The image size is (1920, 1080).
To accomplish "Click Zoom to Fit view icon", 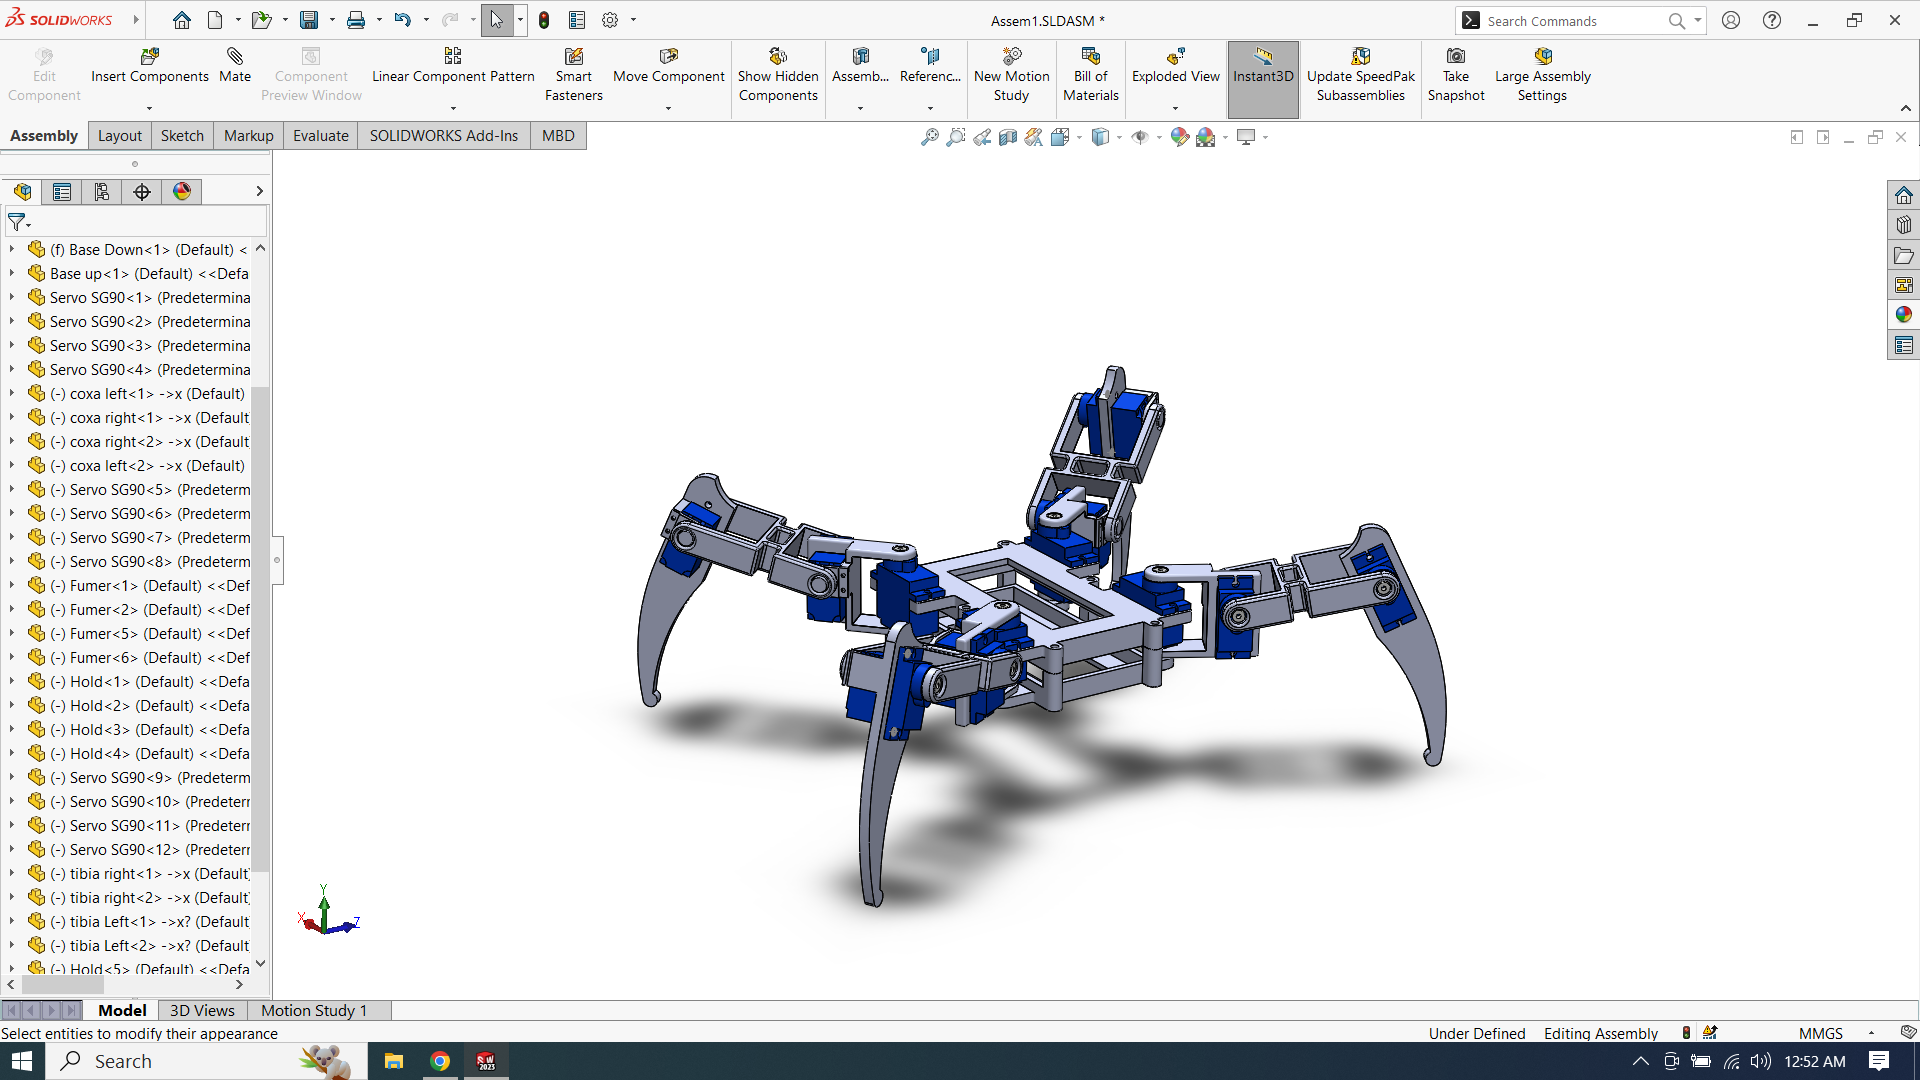I will (x=929, y=137).
